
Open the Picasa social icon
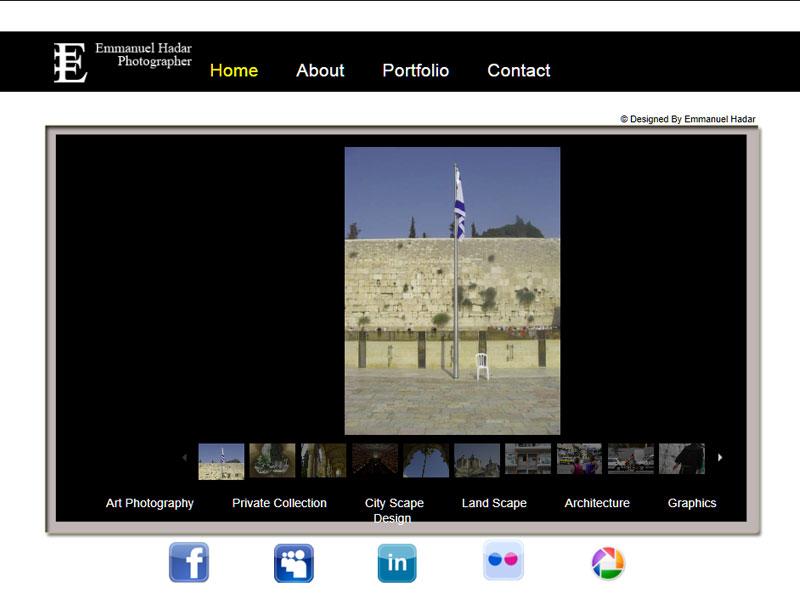[608, 563]
